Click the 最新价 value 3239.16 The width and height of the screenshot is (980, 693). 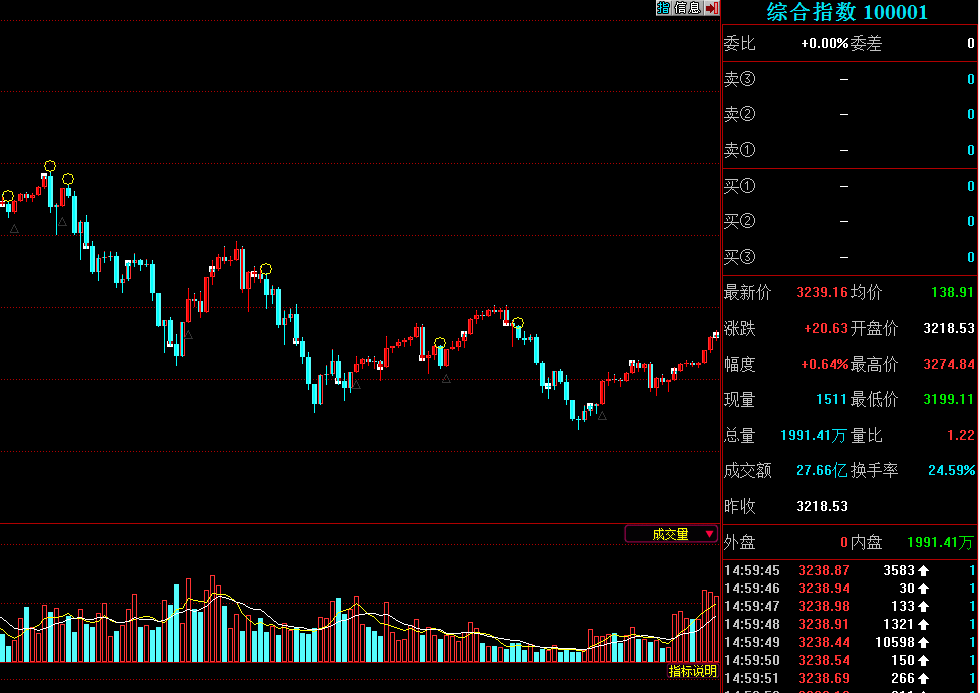[822, 292]
